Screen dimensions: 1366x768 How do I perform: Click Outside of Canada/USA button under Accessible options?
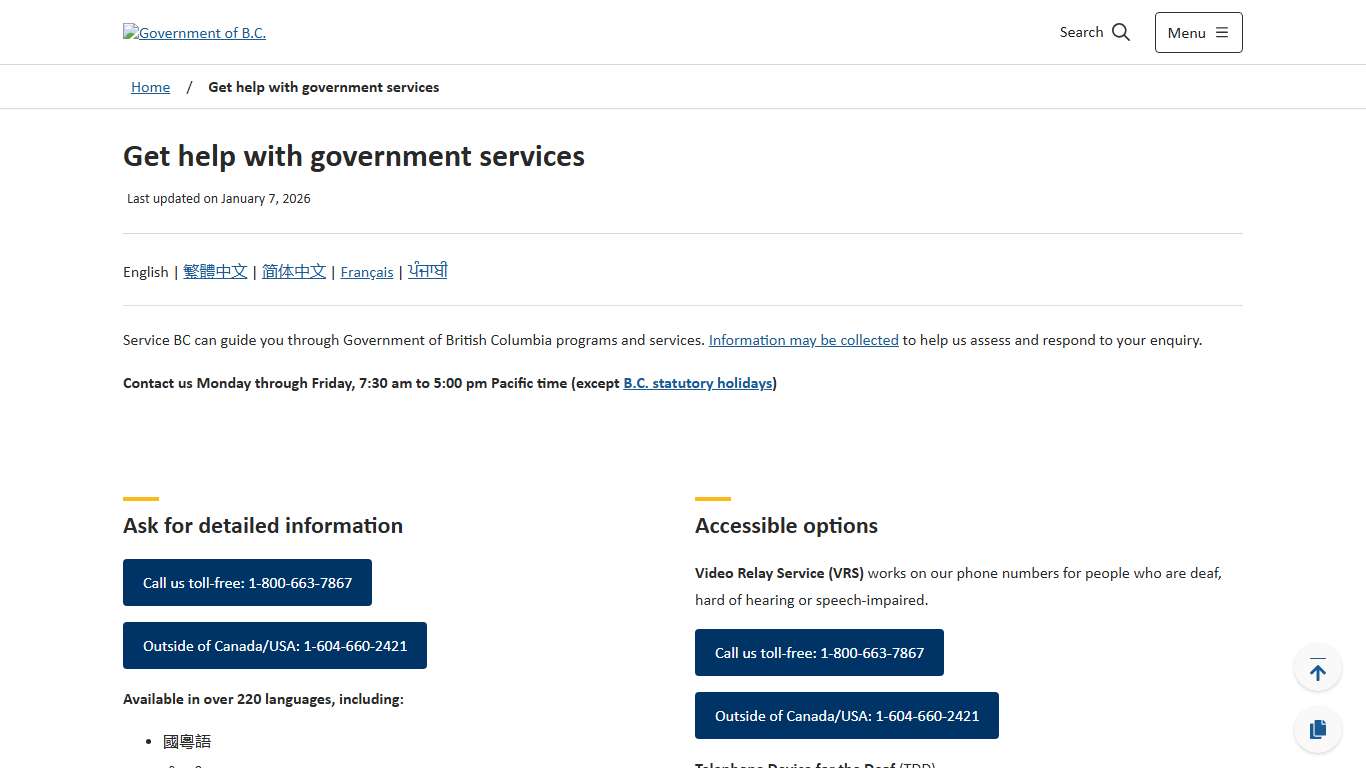[x=847, y=715]
